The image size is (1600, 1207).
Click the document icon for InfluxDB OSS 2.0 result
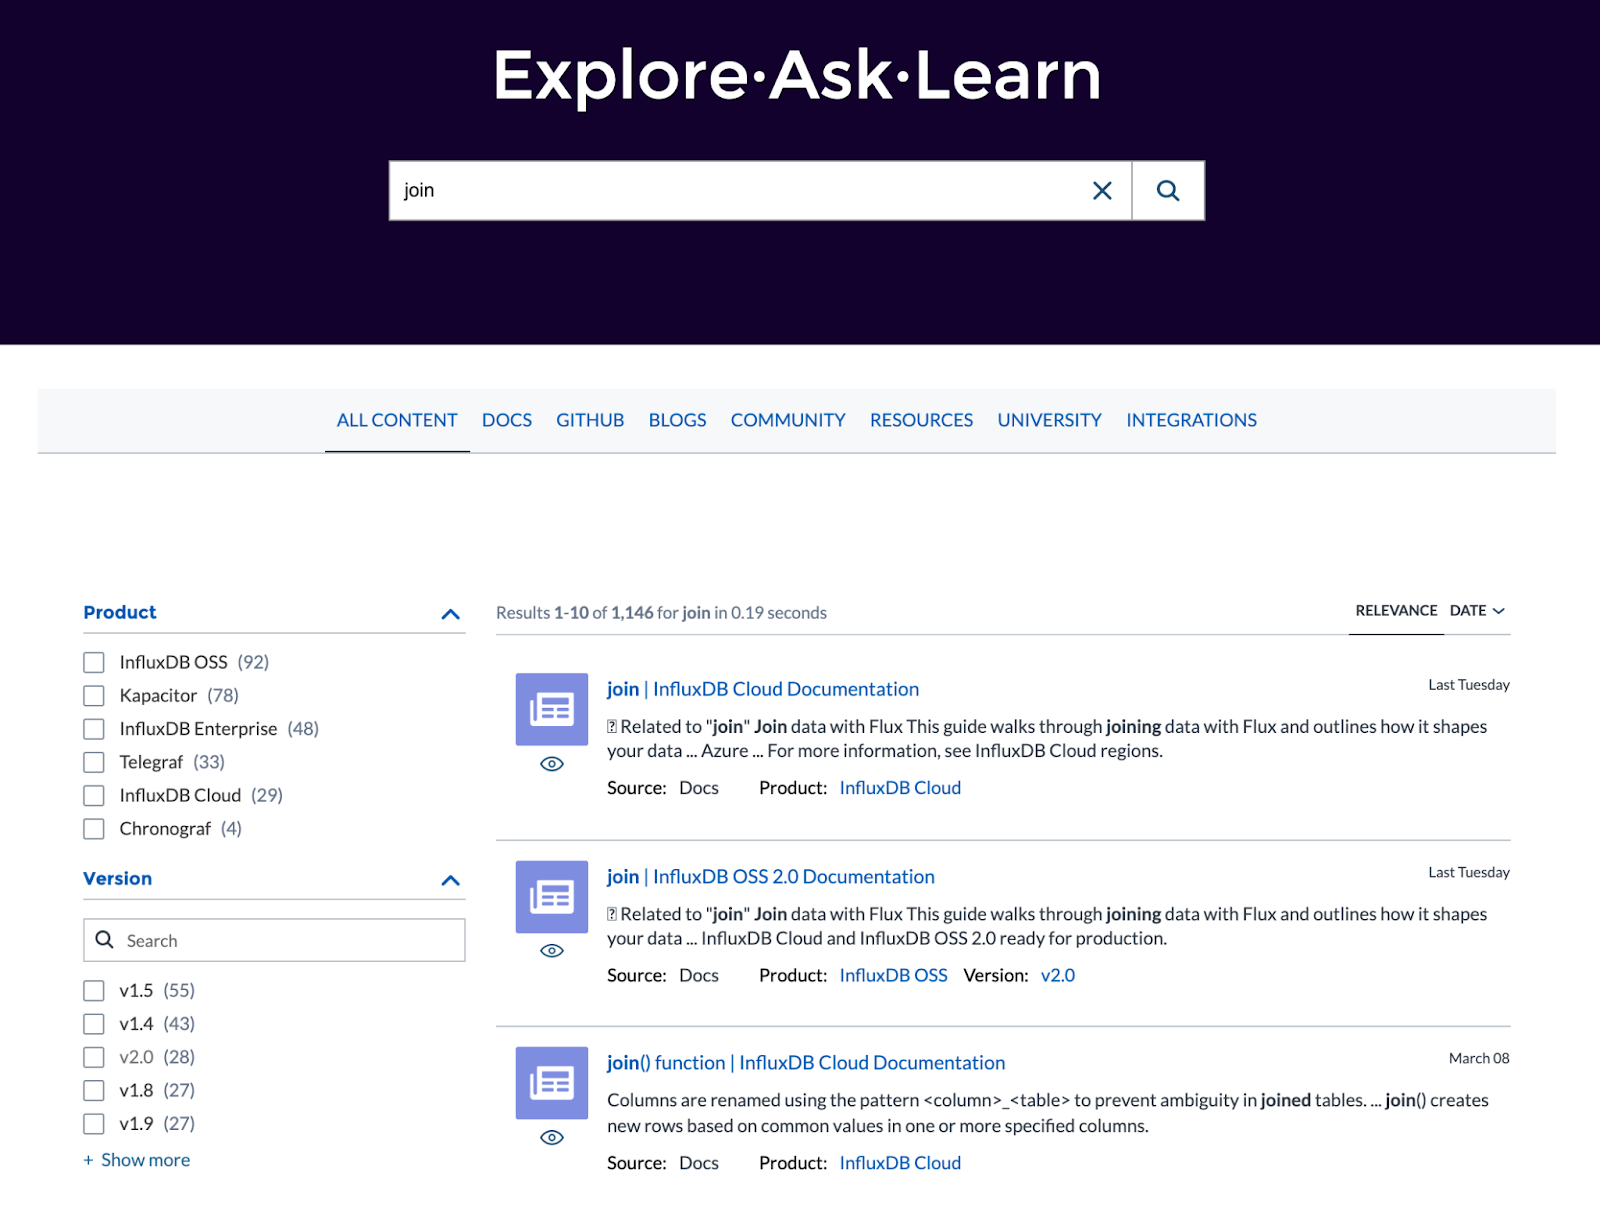pos(551,896)
